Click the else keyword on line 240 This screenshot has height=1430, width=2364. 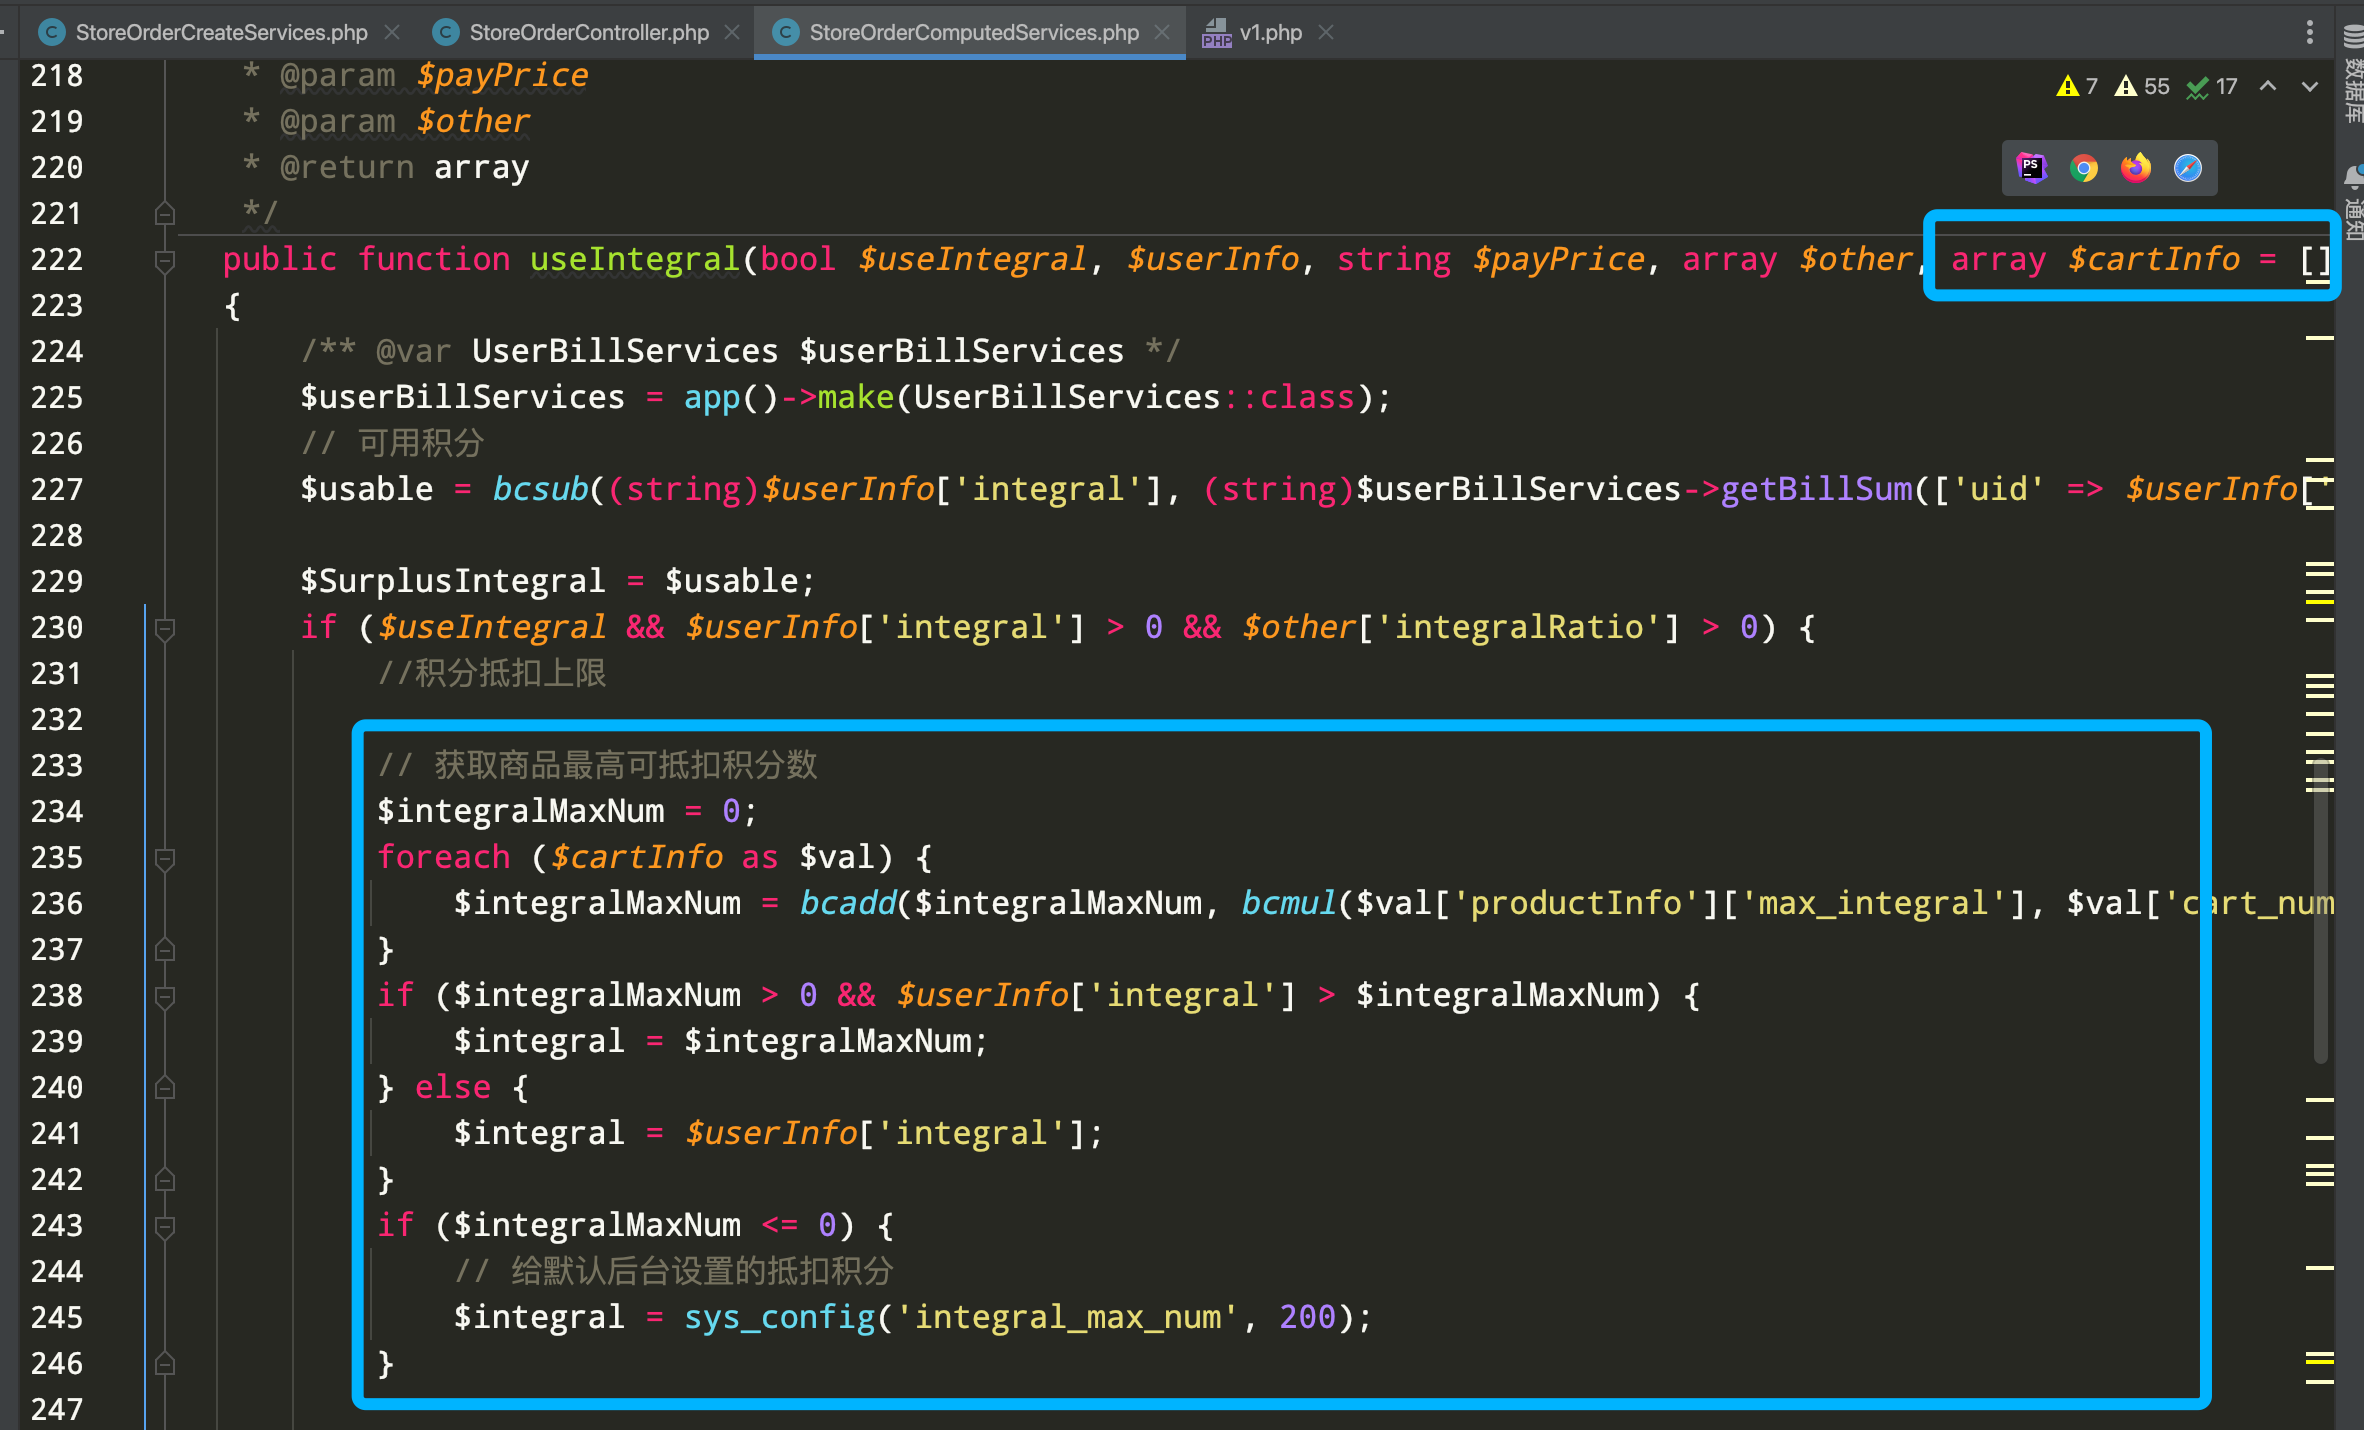click(x=453, y=1087)
